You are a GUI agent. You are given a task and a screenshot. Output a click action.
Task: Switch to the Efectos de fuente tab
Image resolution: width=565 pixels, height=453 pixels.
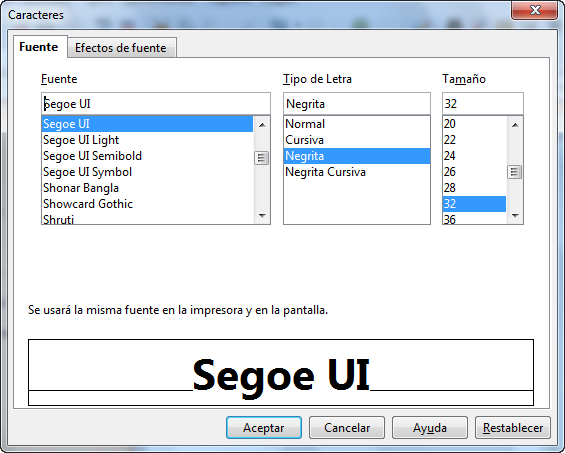[122, 48]
